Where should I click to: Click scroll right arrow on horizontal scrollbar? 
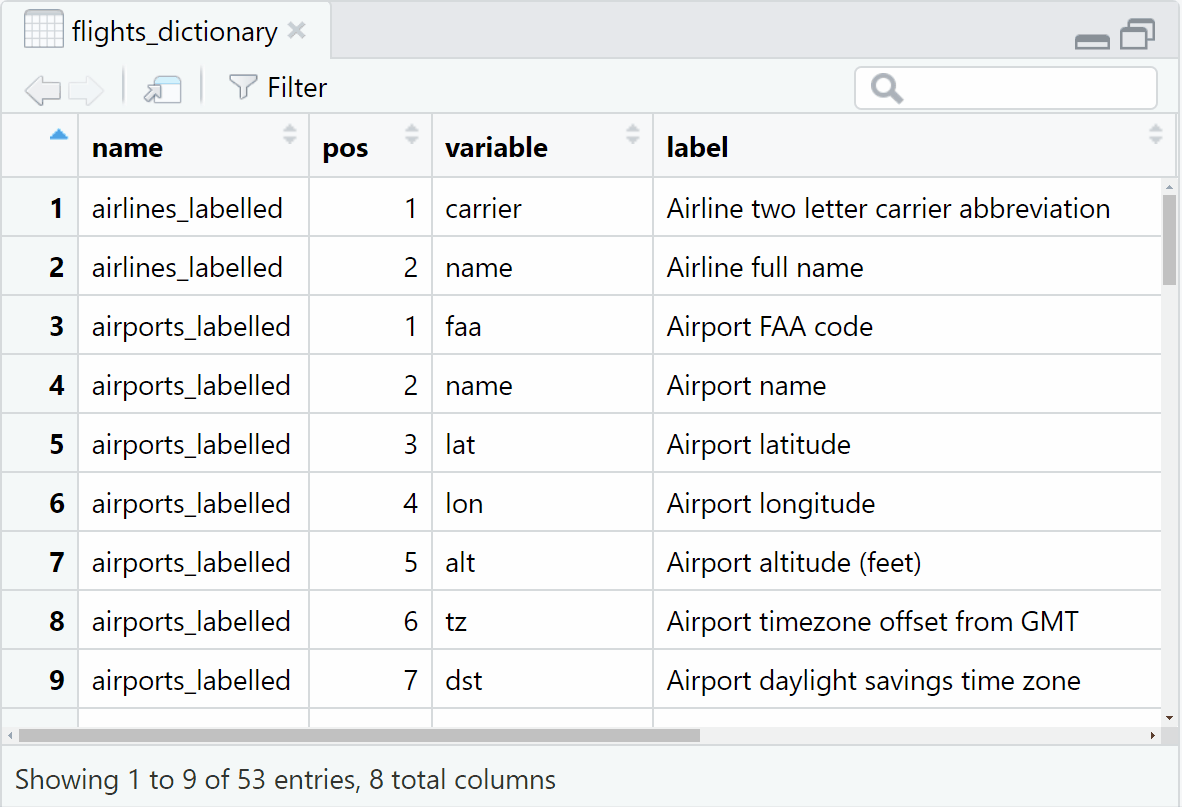[x=1152, y=736]
